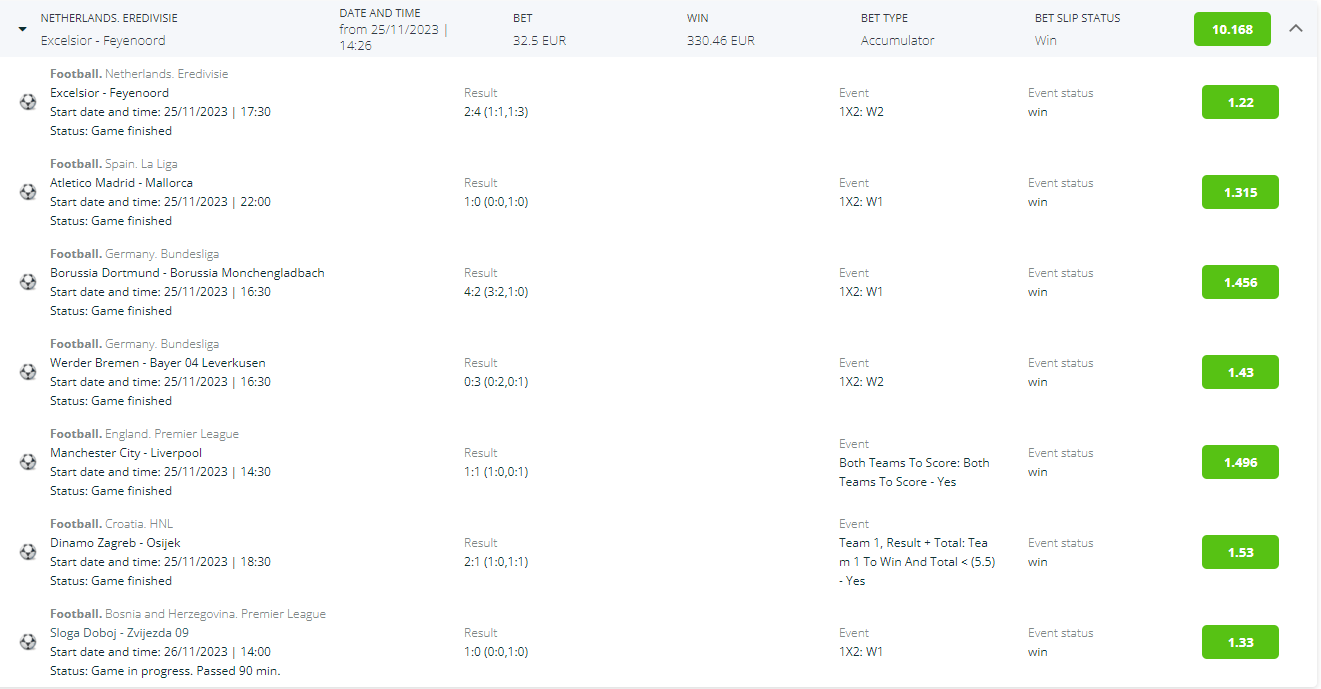Image resolution: width=1321 pixels, height=689 pixels.
Task: Toggle the header triangle arrow next to Eredivisie
Action: 23,29
